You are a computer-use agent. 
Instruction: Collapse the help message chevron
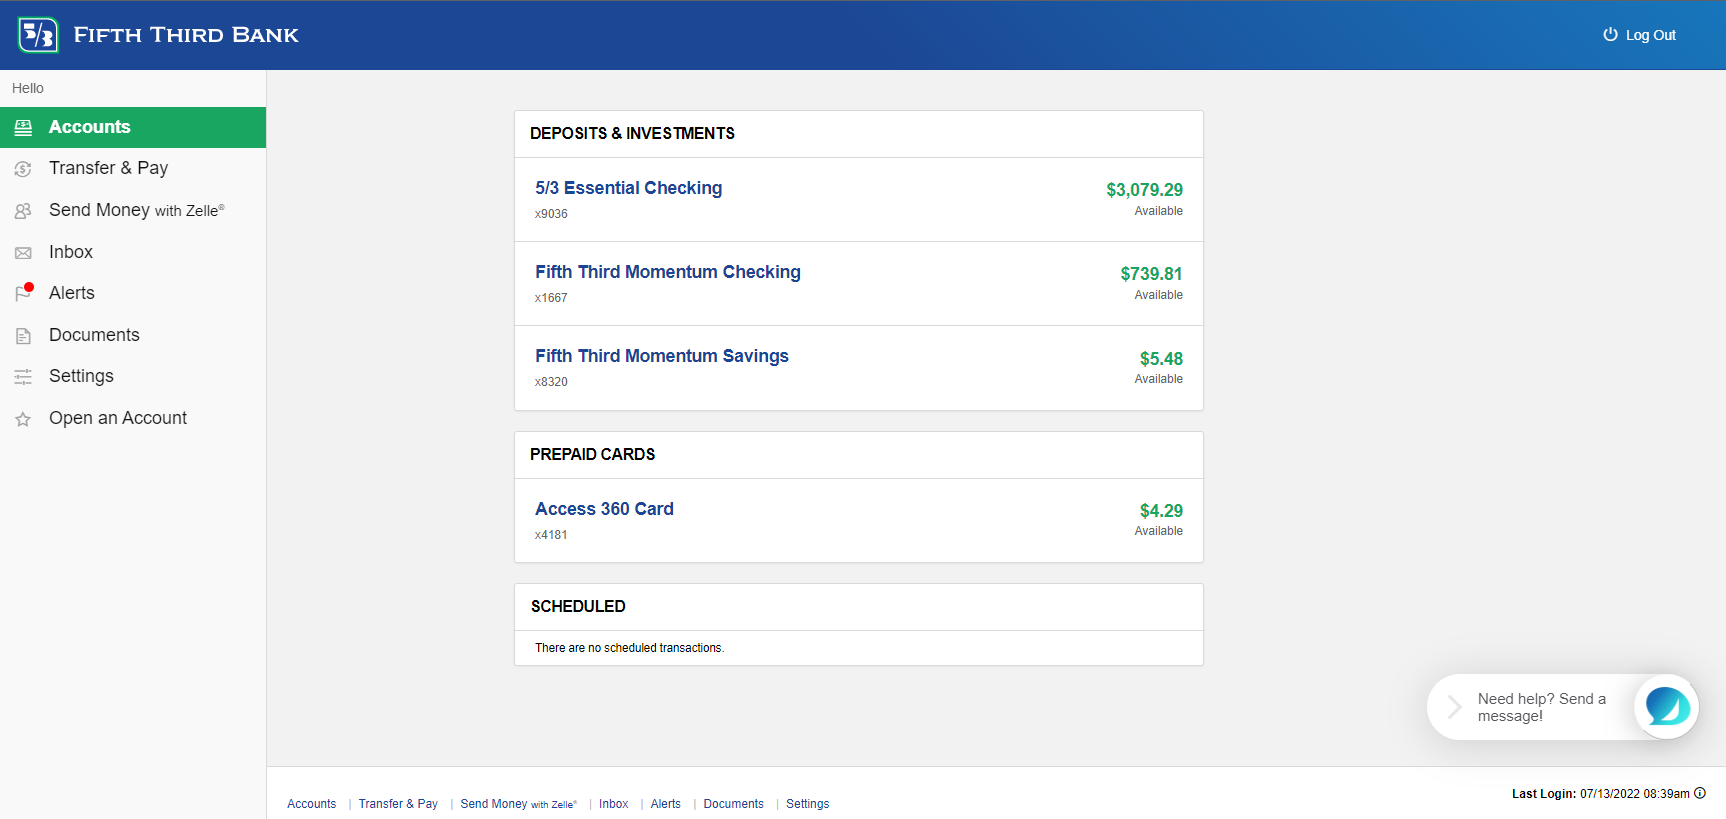[1454, 707]
